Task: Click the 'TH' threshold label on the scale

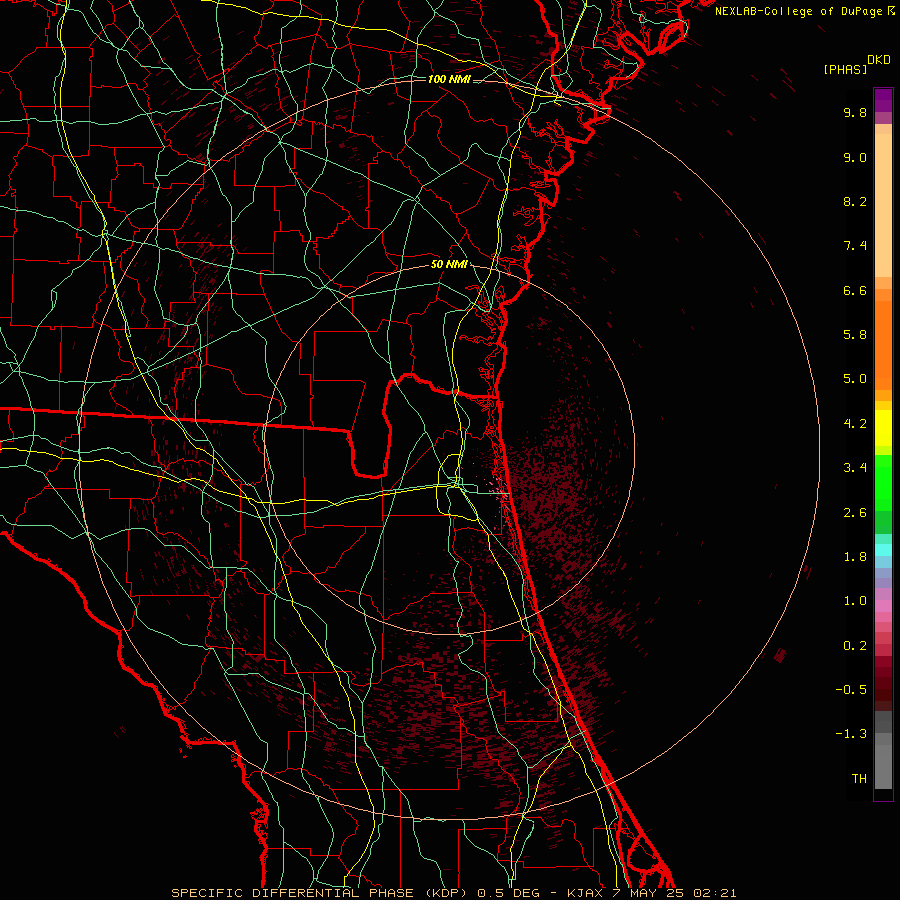Action: pos(859,779)
